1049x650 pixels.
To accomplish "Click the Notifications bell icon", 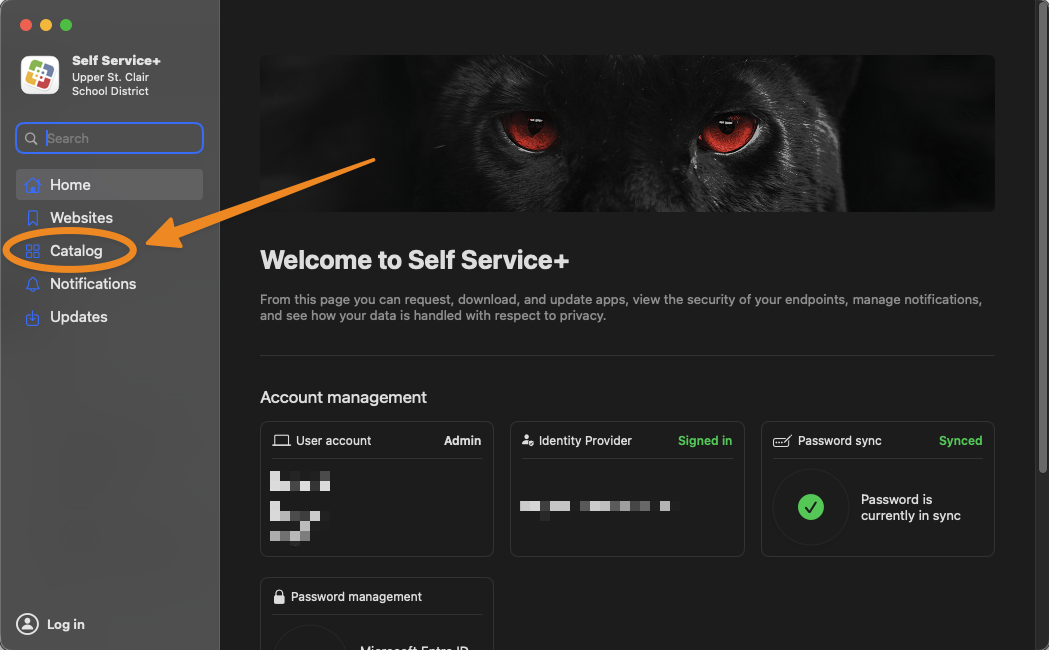I will click(x=32, y=284).
